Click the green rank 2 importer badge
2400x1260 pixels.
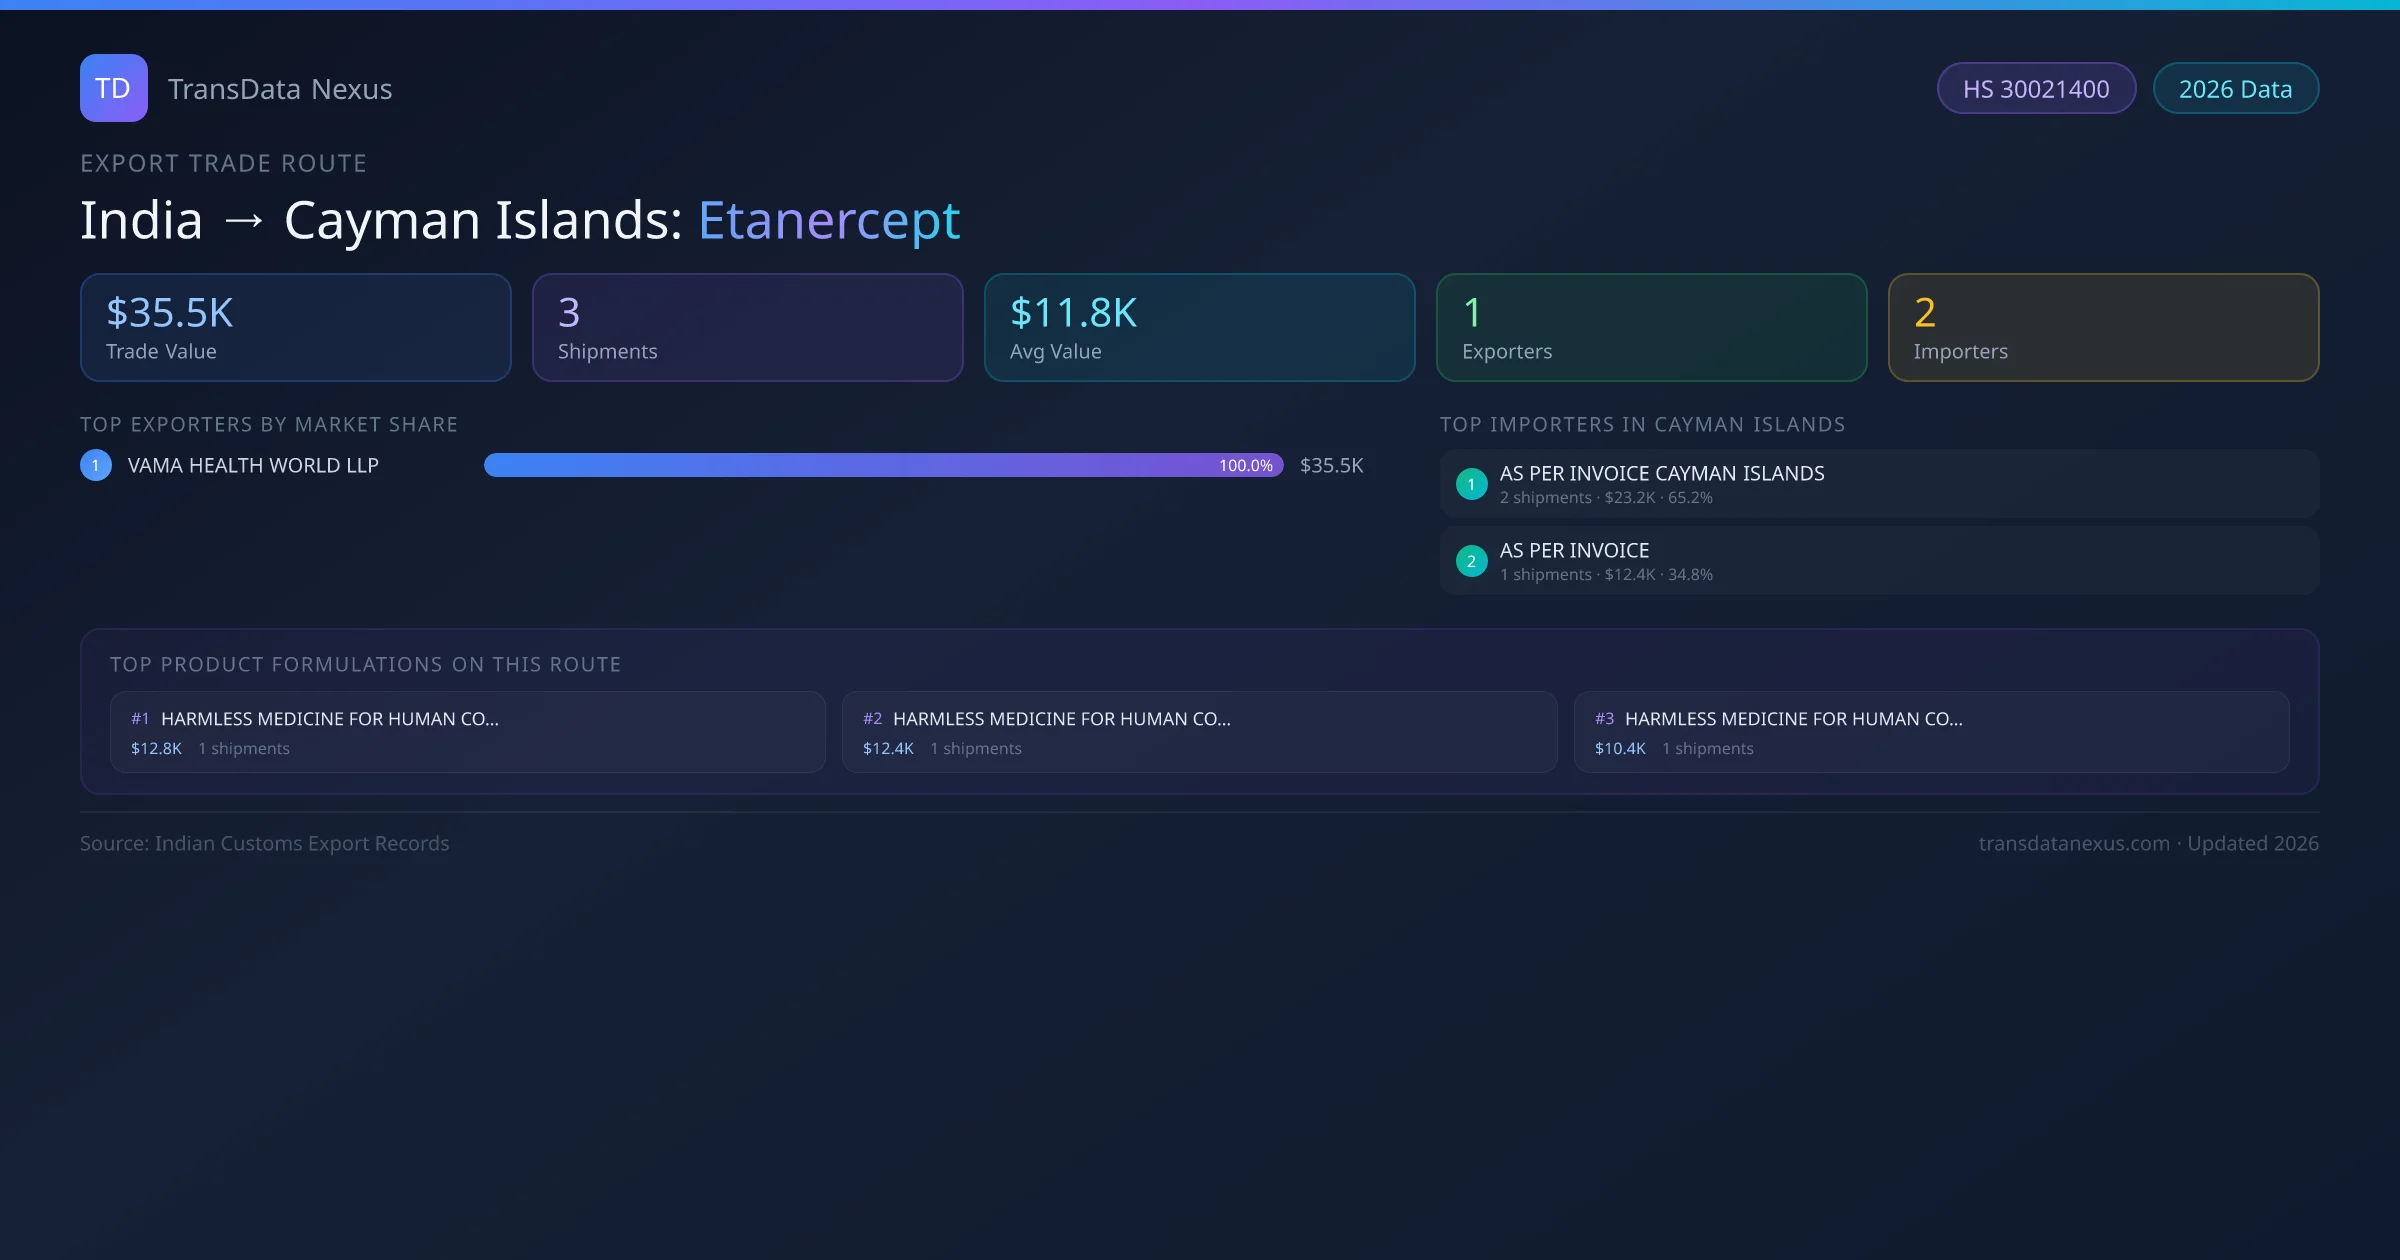[1471, 561]
